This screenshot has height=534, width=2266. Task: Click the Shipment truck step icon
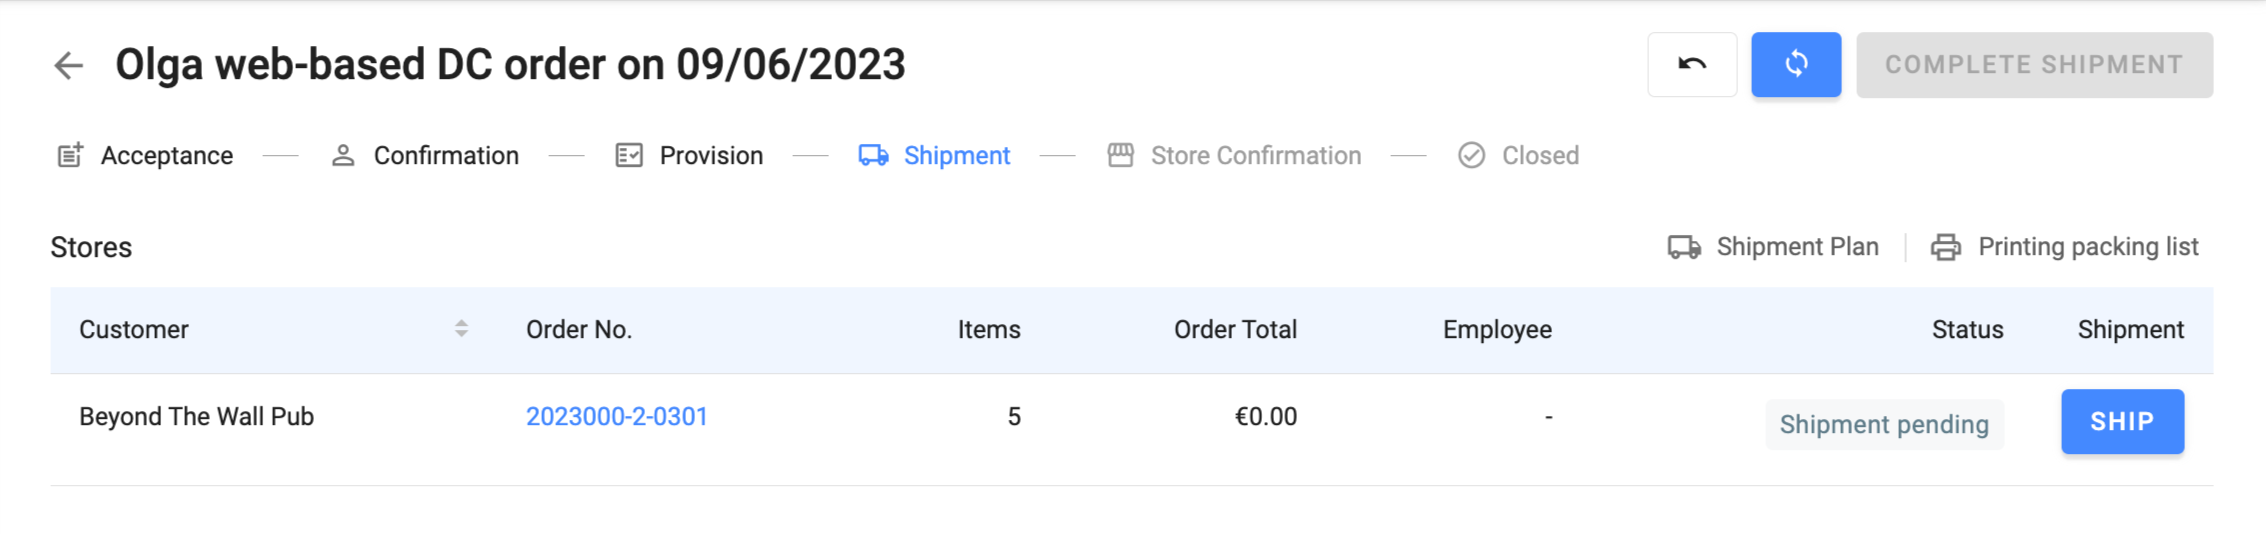pyautogui.click(x=873, y=156)
